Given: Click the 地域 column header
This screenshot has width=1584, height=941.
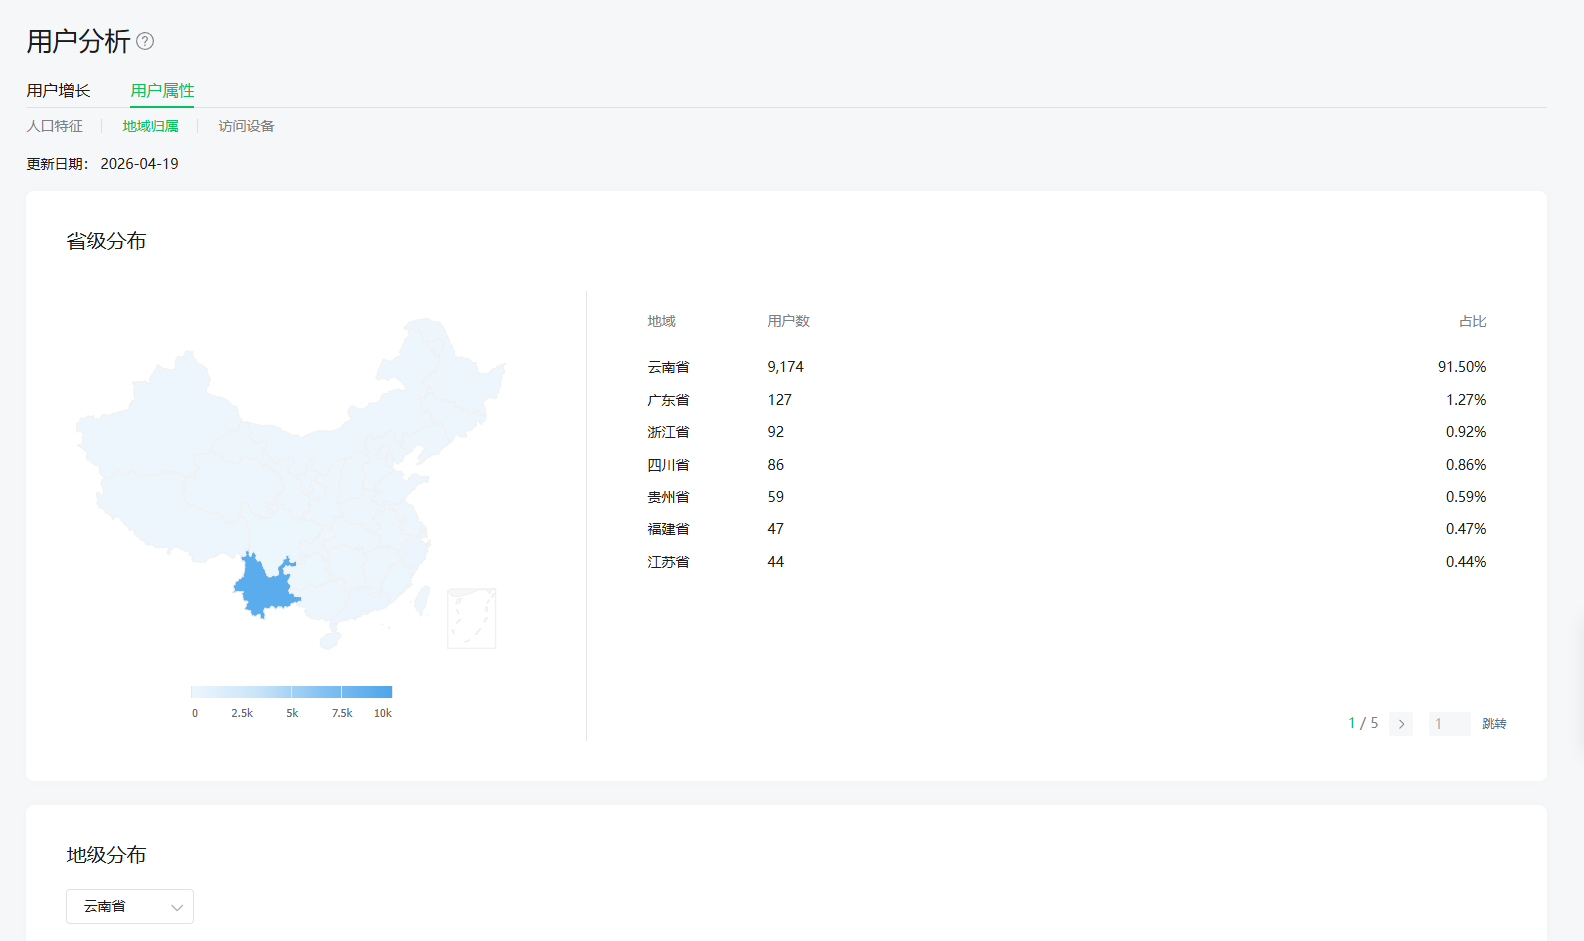Looking at the screenshot, I should 661,321.
